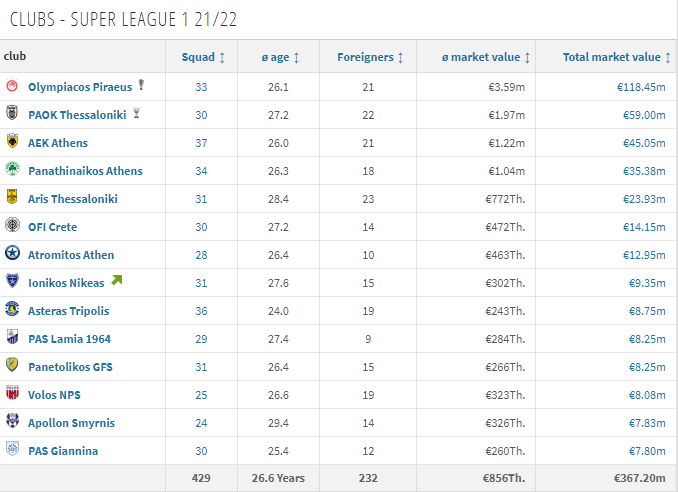Open the OFI Crete club link
Viewport: 678px width, 492px height.
pyautogui.click(x=52, y=227)
